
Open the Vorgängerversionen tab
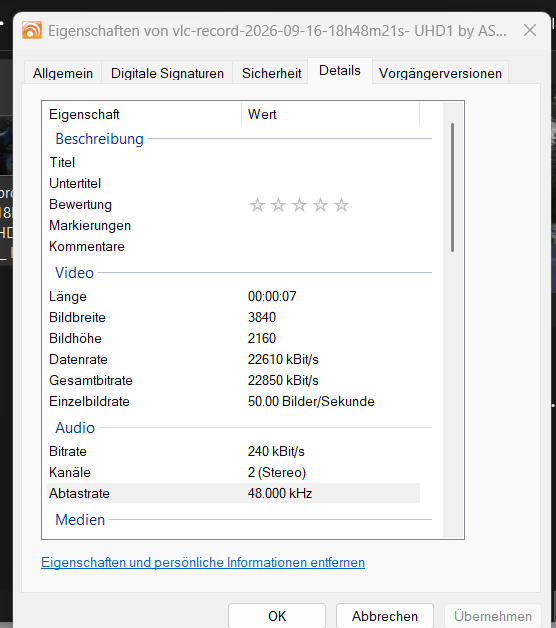[x=440, y=73]
